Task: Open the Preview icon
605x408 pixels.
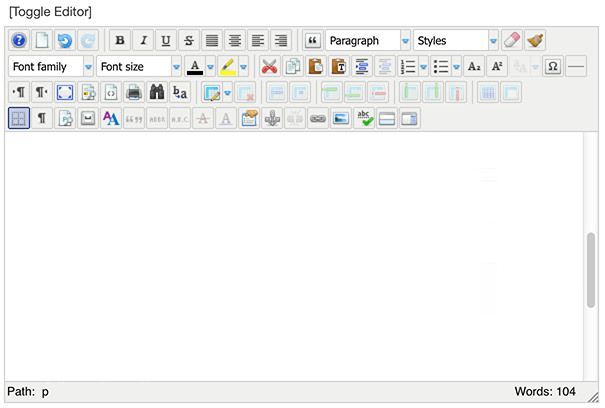Action: tap(88, 92)
